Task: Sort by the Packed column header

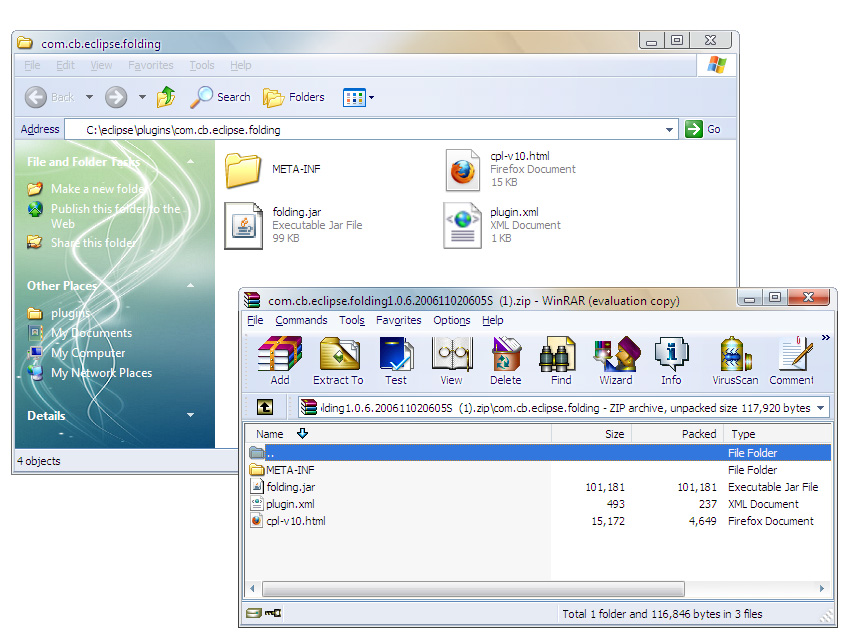Action: (677, 434)
